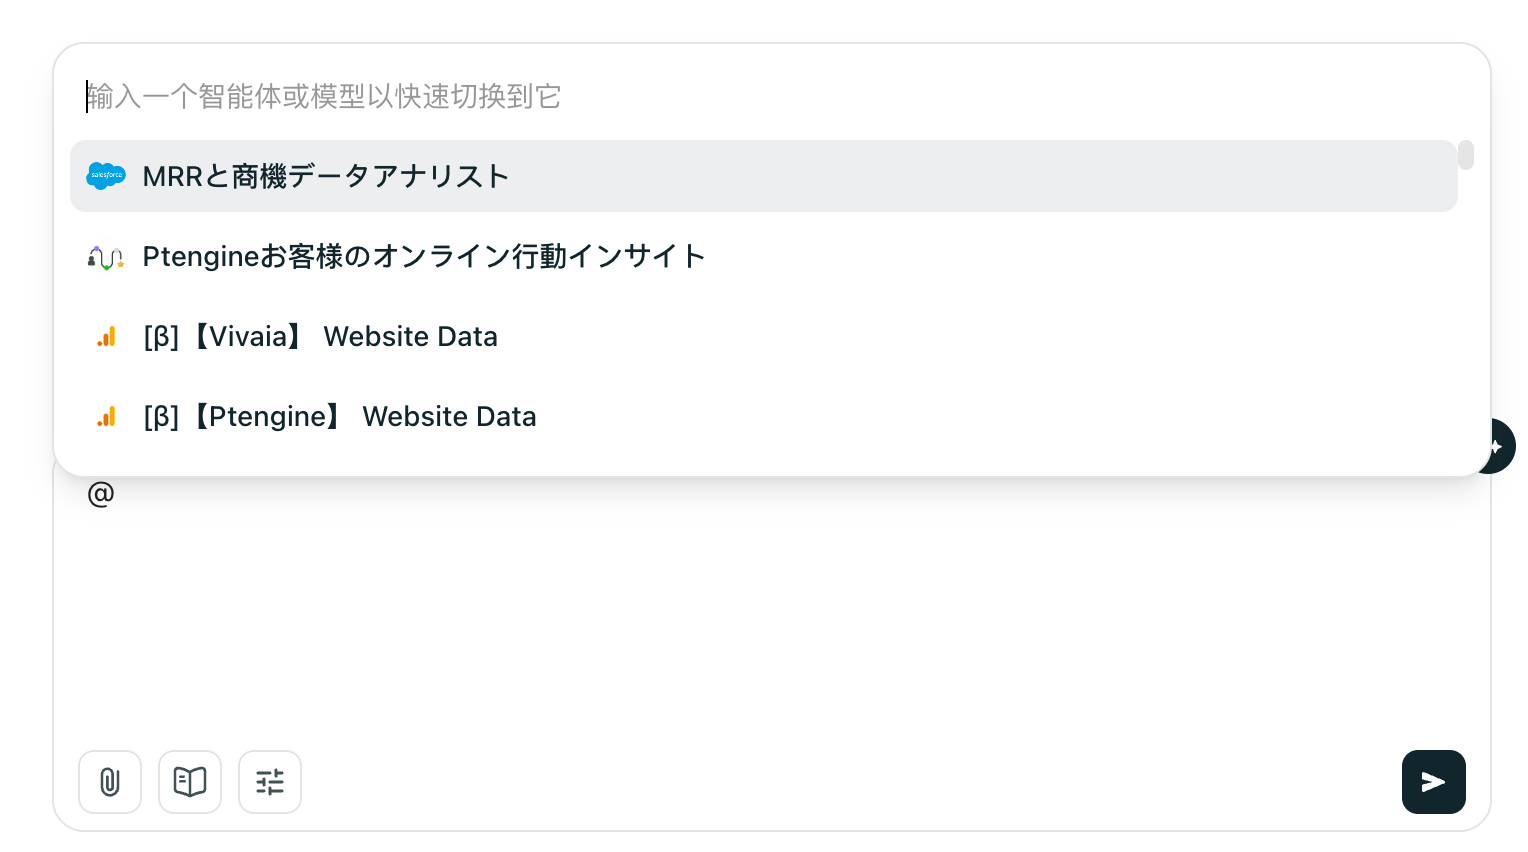Click the agent list scrollbar thumb

(x=1466, y=155)
